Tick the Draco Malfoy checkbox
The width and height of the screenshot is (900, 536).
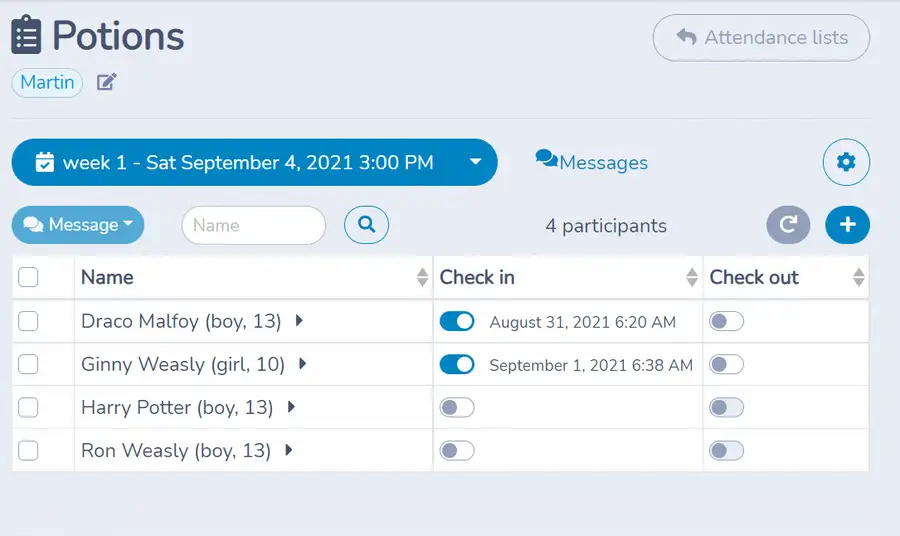click(28, 321)
